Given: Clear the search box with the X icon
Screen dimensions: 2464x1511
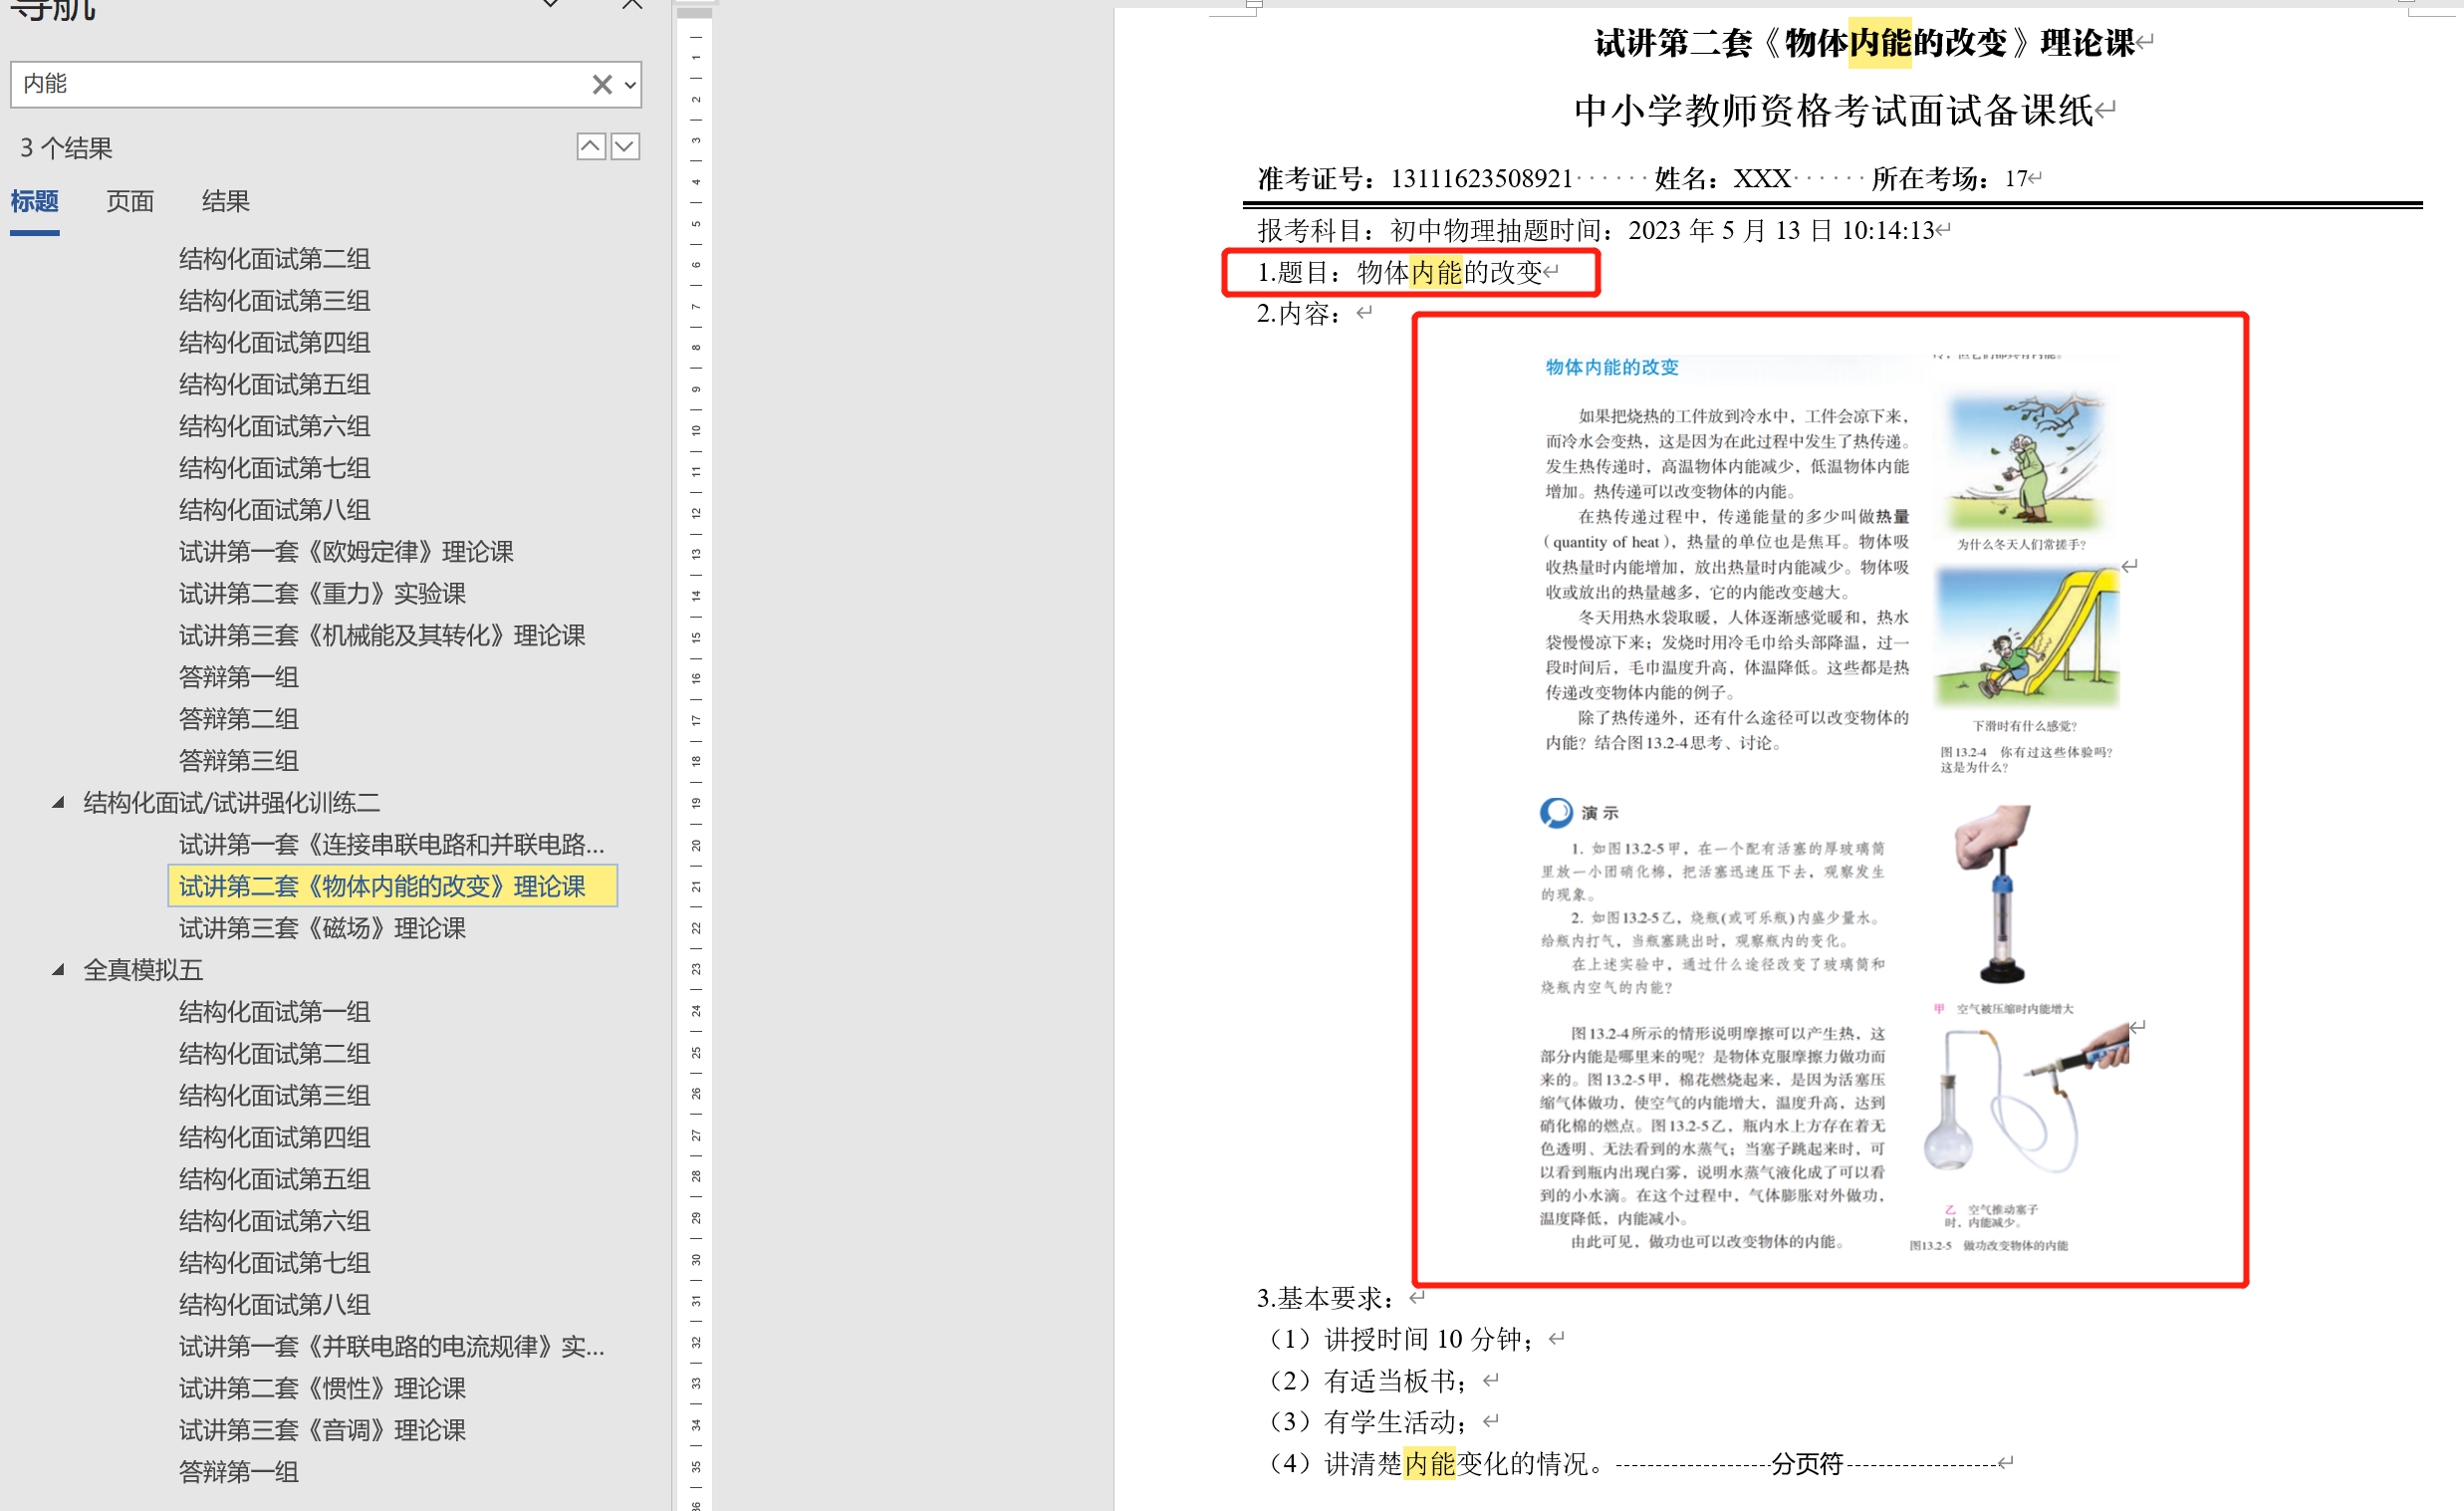Looking at the screenshot, I should (601, 85).
